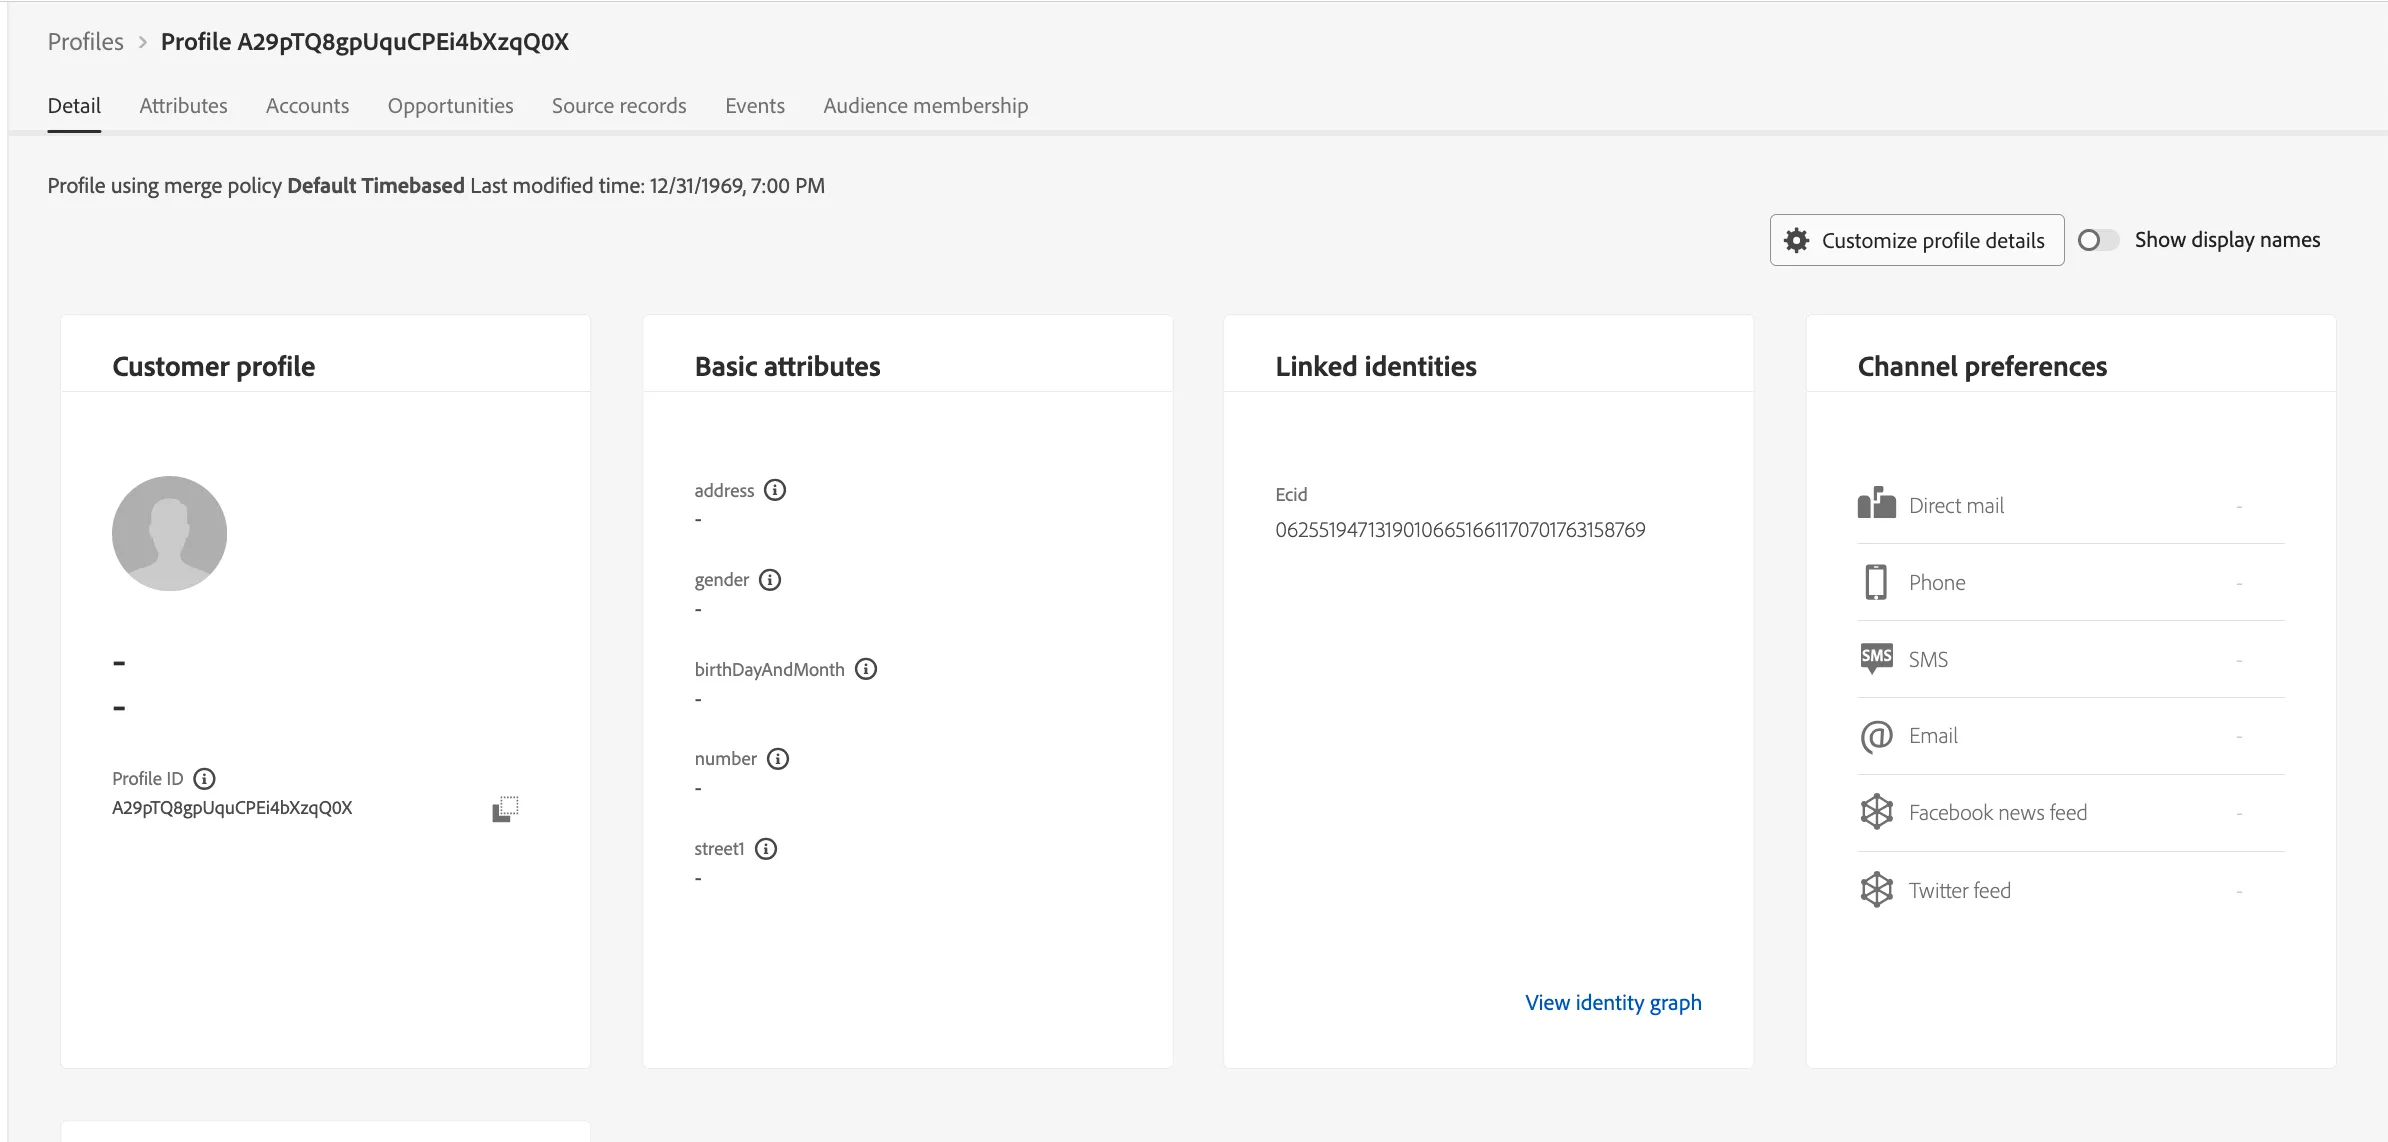Click the info icon next to number
This screenshot has height=1142, width=2388.
click(778, 759)
